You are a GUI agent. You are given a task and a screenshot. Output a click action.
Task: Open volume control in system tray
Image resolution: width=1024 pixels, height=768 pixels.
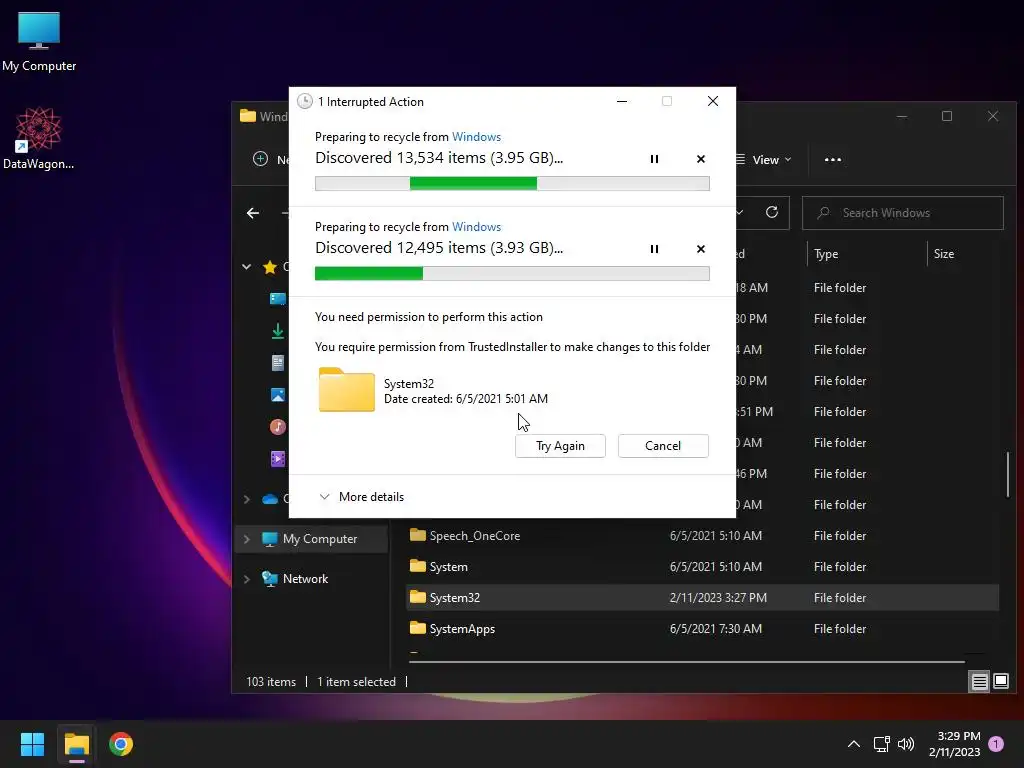point(906,744)
